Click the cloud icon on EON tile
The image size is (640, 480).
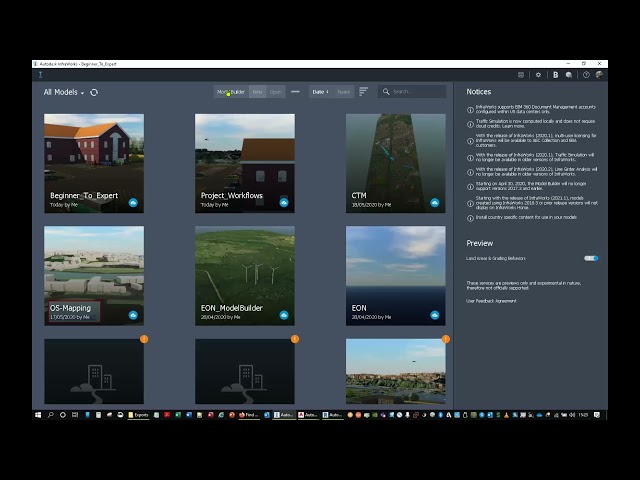[x=435, y=315]
